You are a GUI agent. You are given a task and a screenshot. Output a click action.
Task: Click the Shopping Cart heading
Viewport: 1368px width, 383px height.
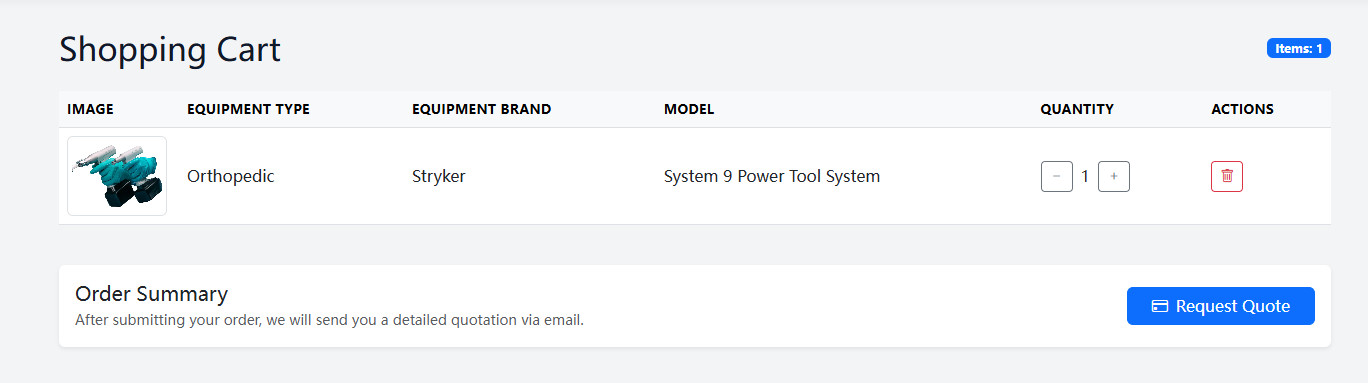point(170,49)
